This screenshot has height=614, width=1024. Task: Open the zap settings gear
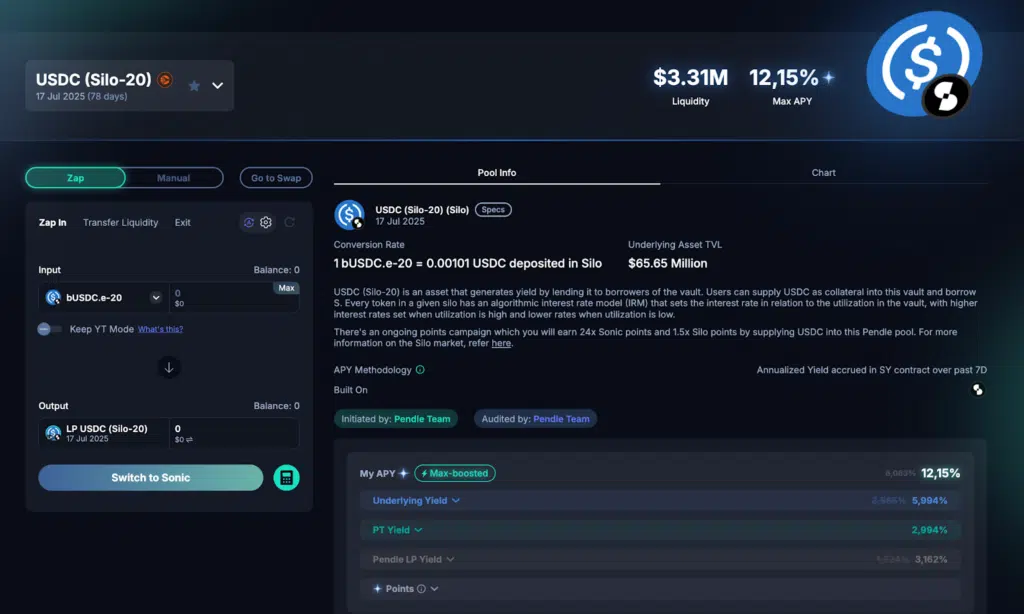tap(266, 223)
